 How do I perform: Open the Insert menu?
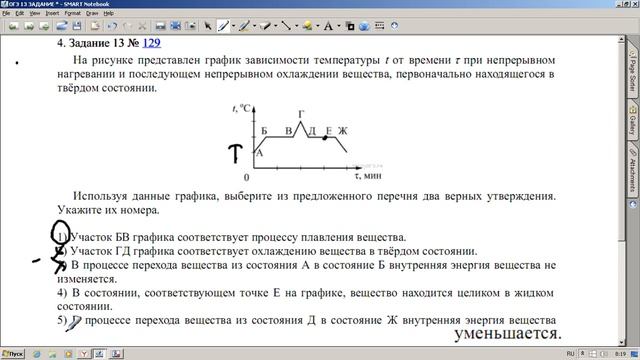[x=52, y=13]
